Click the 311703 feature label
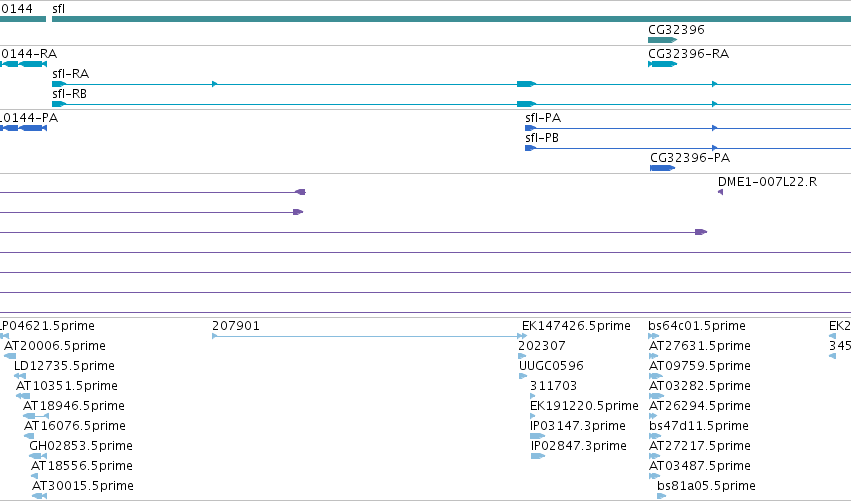 click(554, 386)
